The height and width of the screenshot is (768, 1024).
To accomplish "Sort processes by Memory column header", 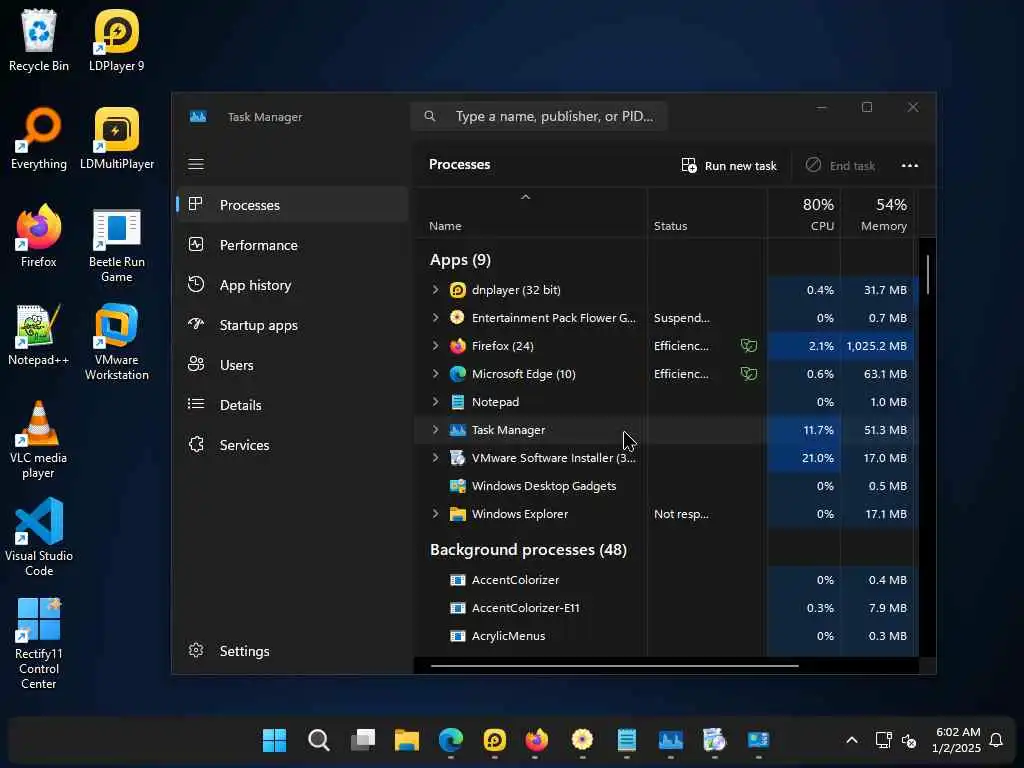I will point(877,214).
